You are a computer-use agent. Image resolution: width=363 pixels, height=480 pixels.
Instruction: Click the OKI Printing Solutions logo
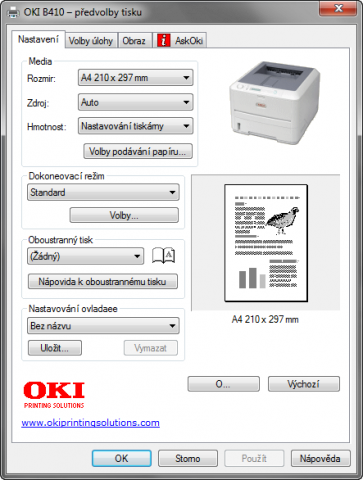click(54, 395)
